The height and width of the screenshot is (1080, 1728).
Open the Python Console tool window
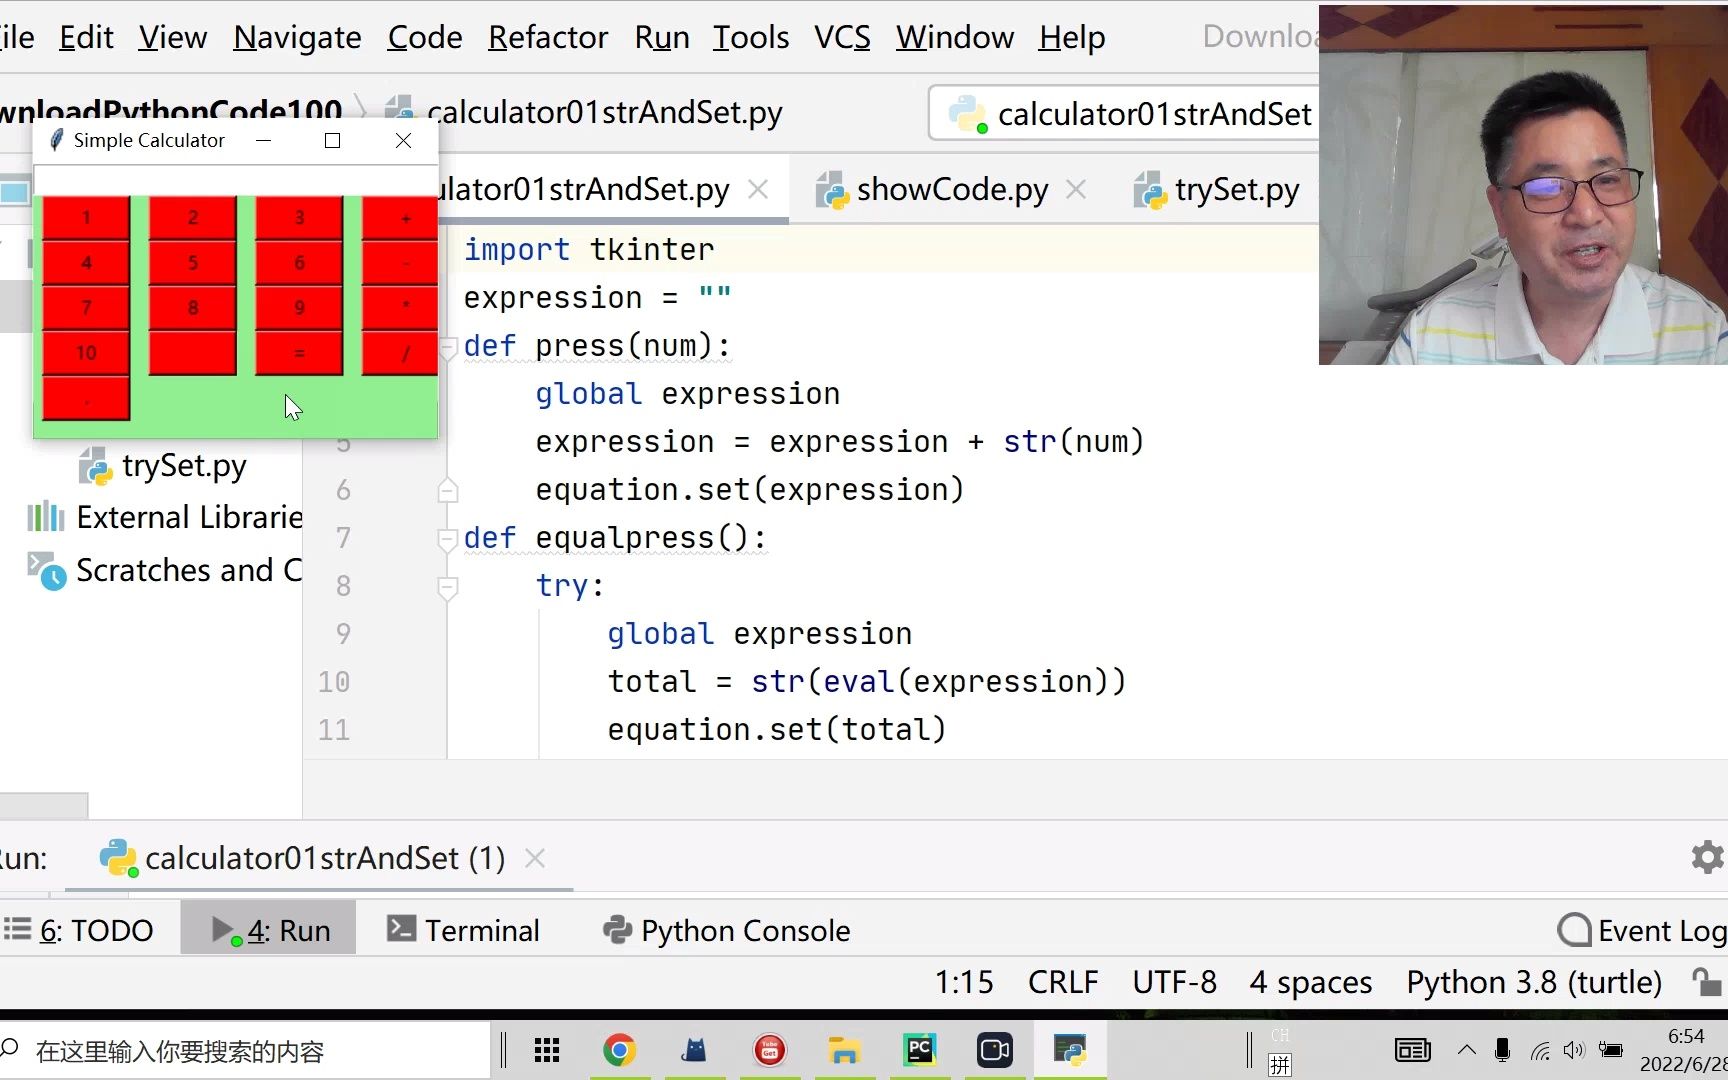point(727,931)
